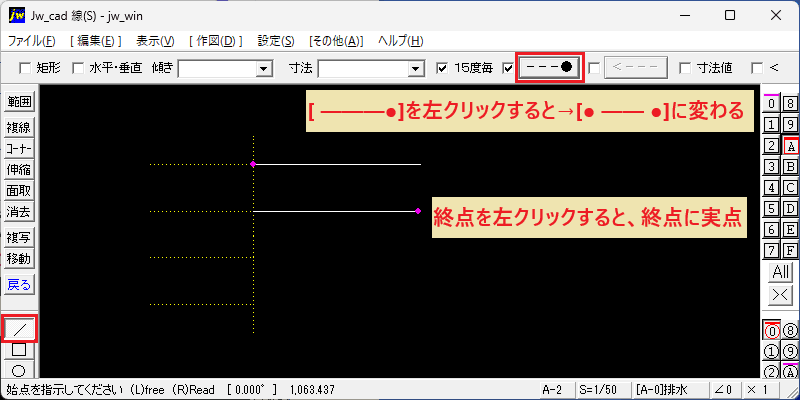Image resolution: width=800 pixels, height=400 pixels.
Task: Enable the 水平・垂直 checkbox
Action: click(x=78, y=68)
